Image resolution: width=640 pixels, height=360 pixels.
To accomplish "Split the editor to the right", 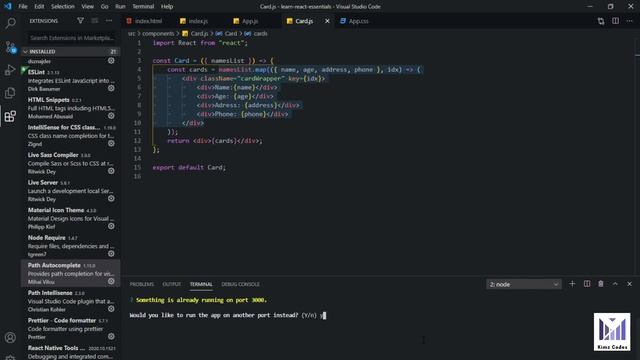I will [616, 21].
